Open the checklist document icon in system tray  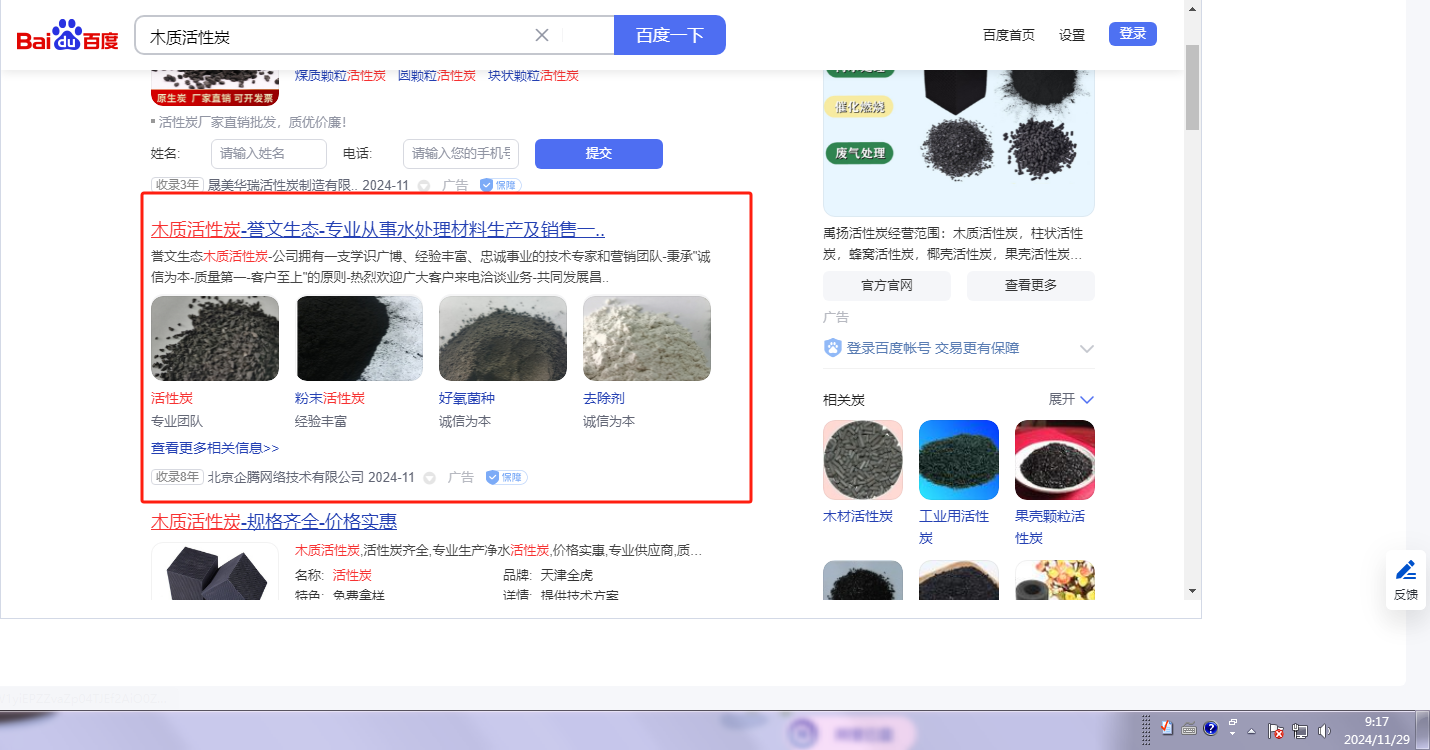tap(1166, 729)
